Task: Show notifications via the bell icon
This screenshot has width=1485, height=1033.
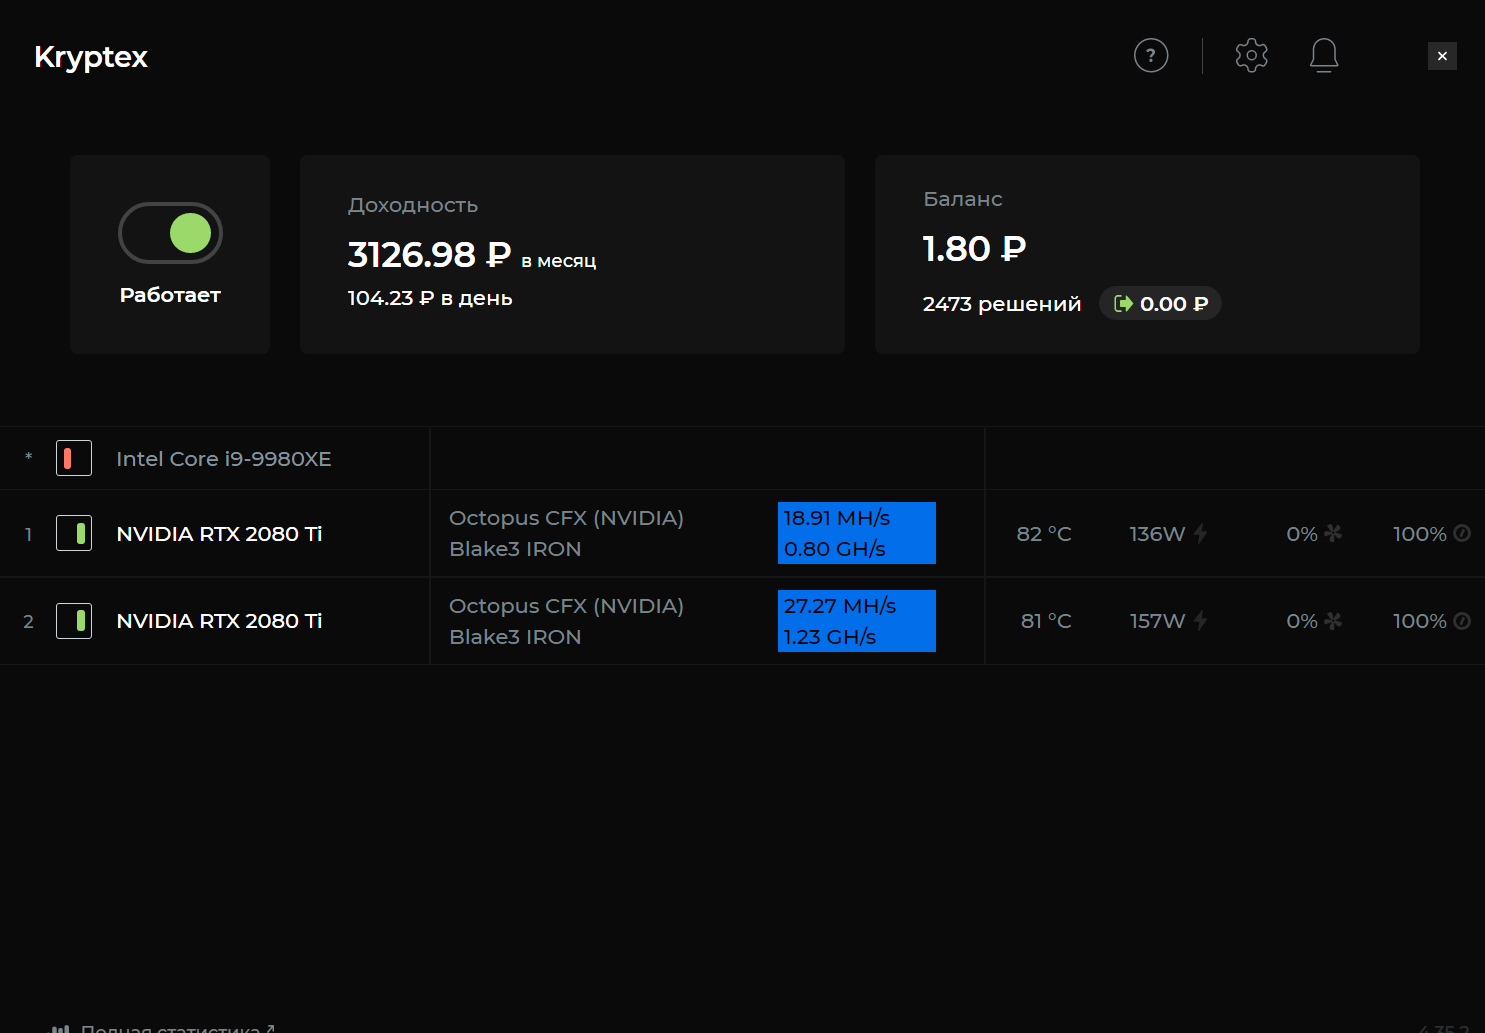Action: click(x=1324, y=56)
